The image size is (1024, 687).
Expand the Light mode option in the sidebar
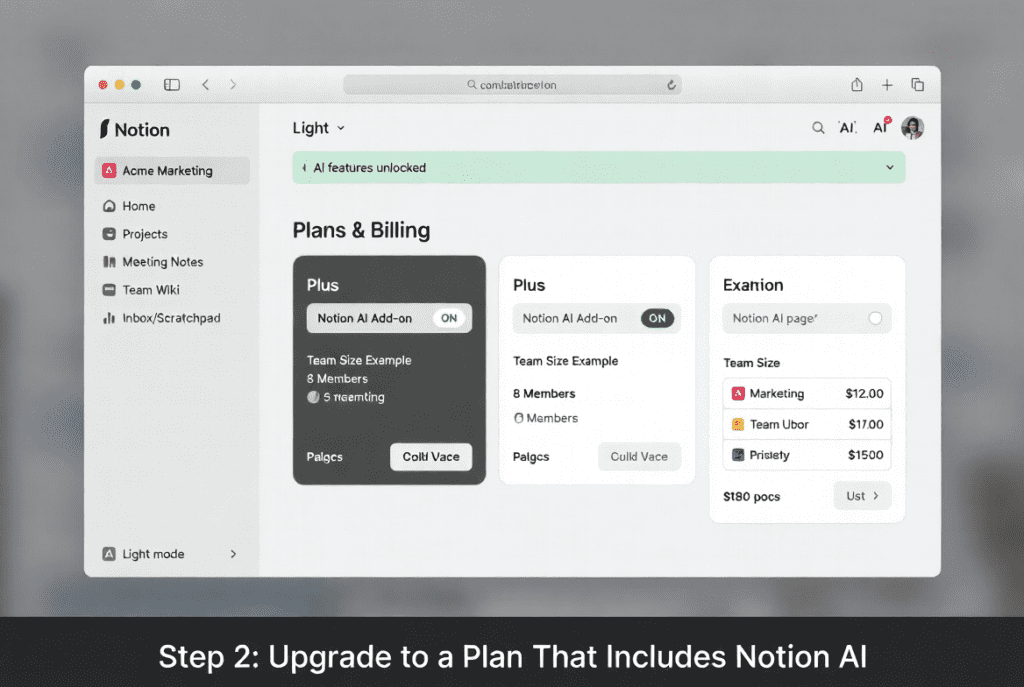(x=233, y=553)
